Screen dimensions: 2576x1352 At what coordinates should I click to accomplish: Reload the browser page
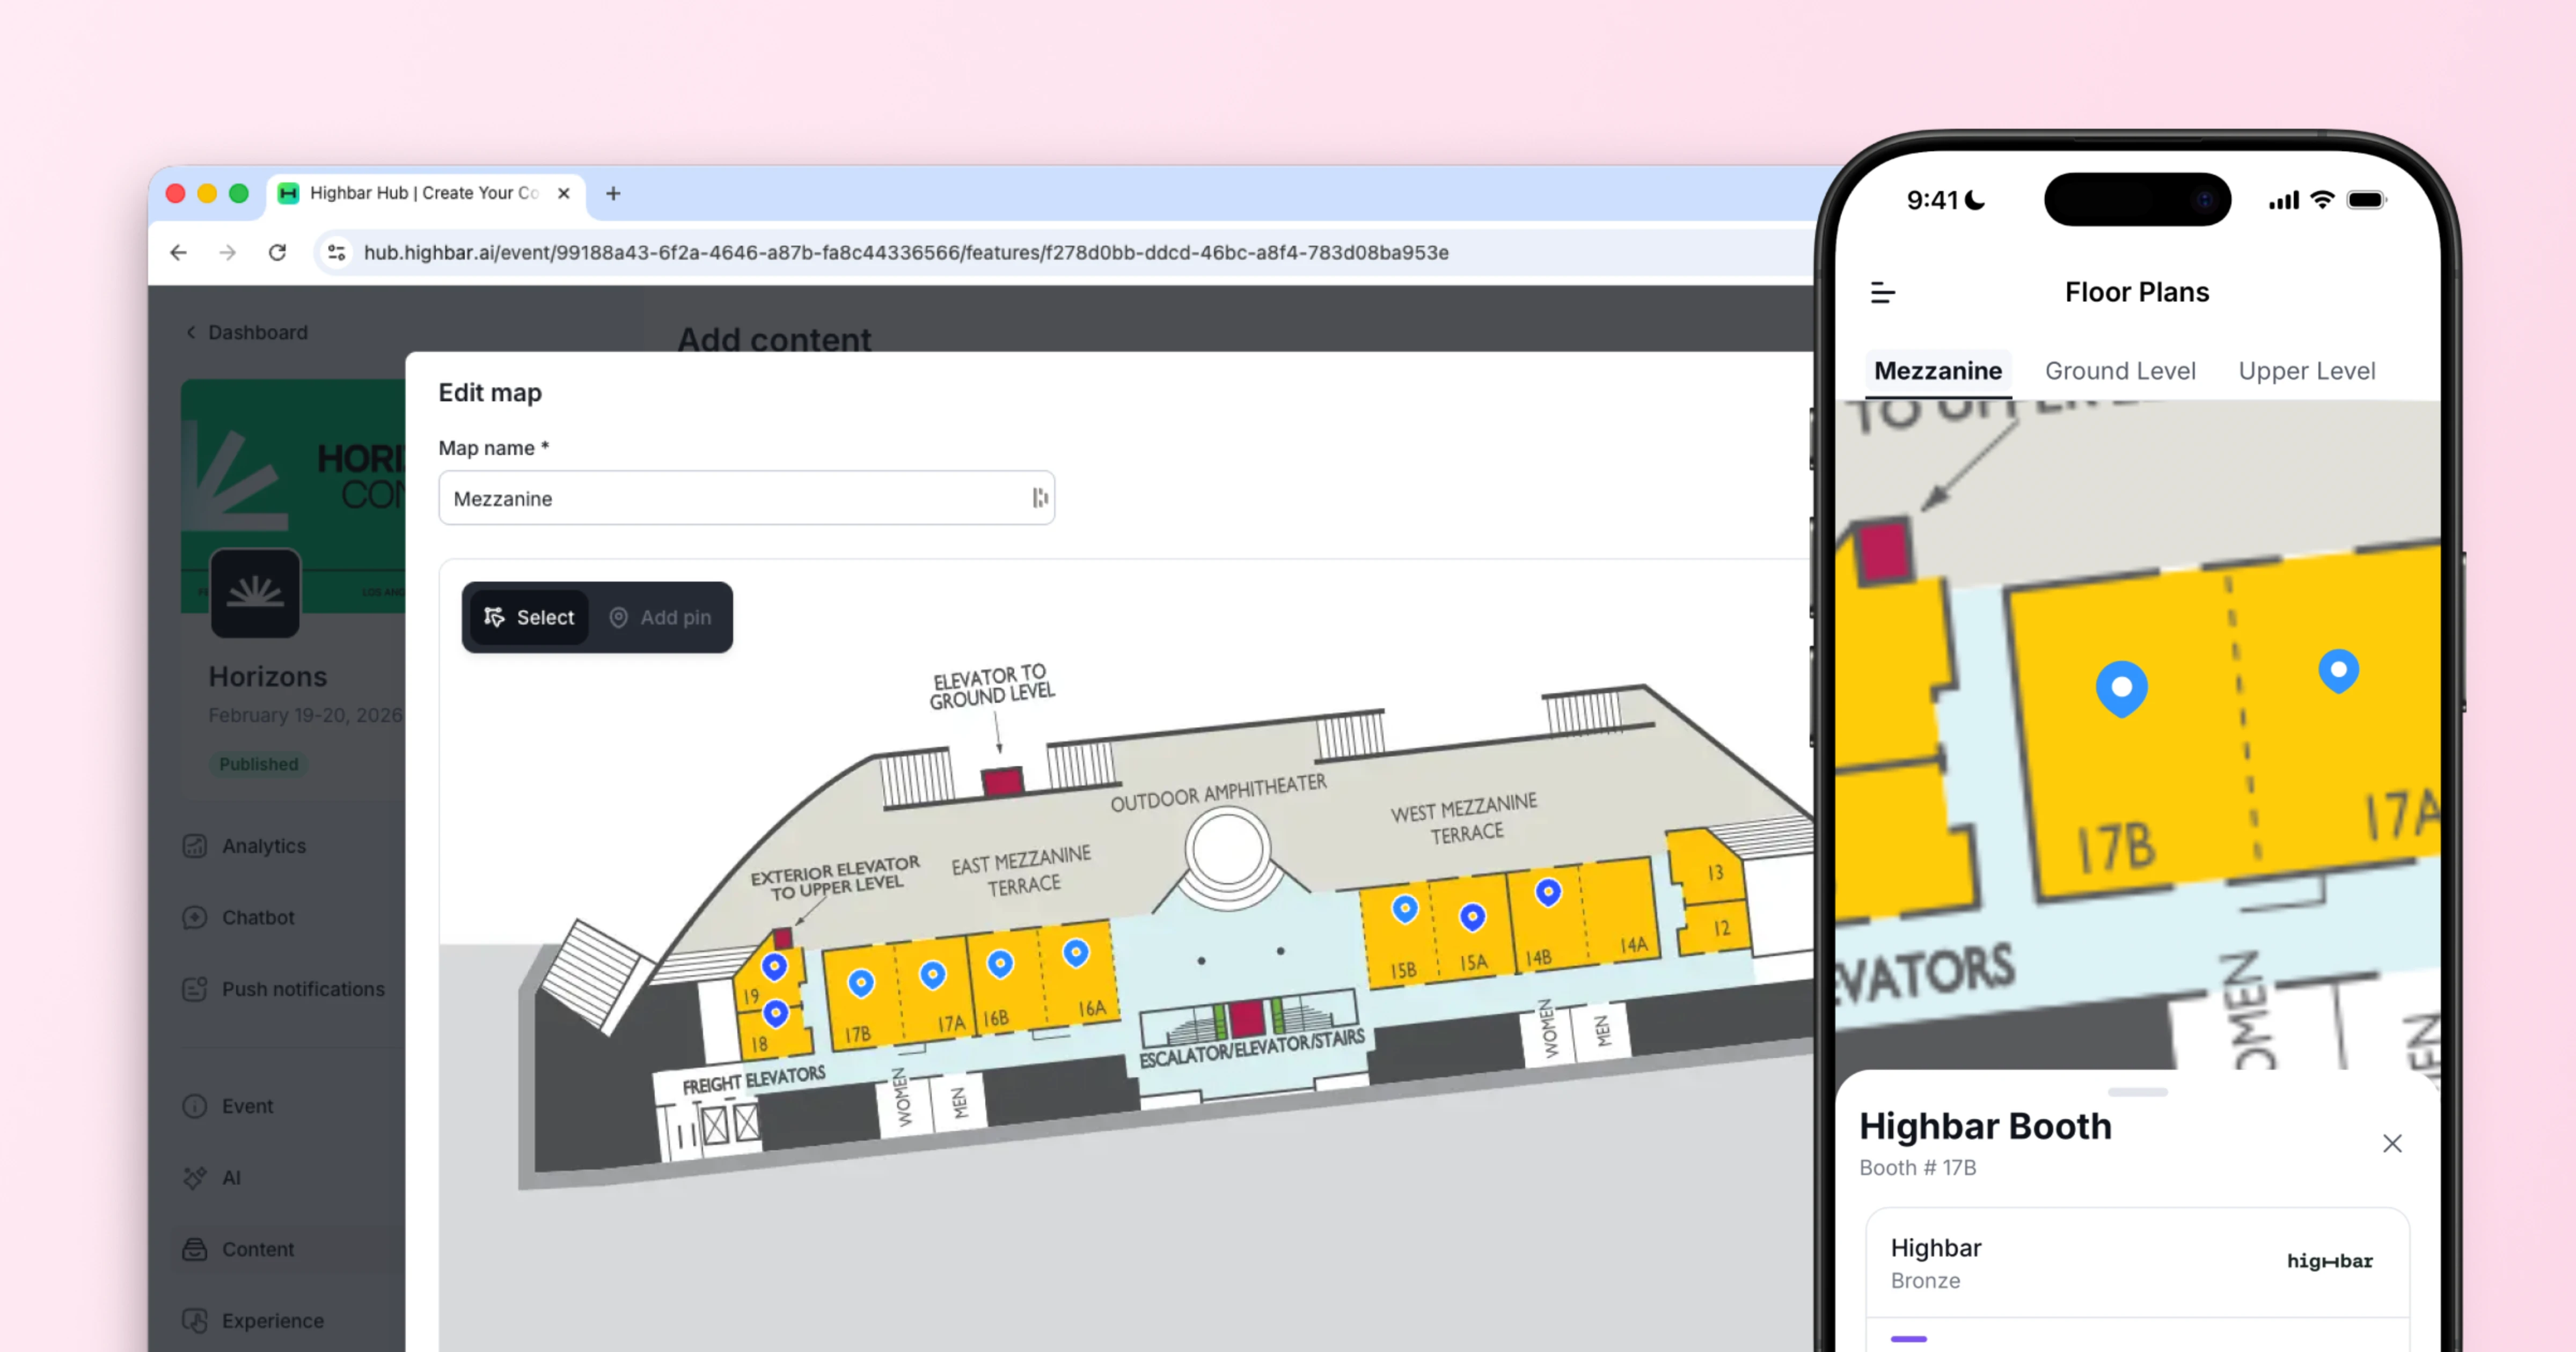pos(278,252)
